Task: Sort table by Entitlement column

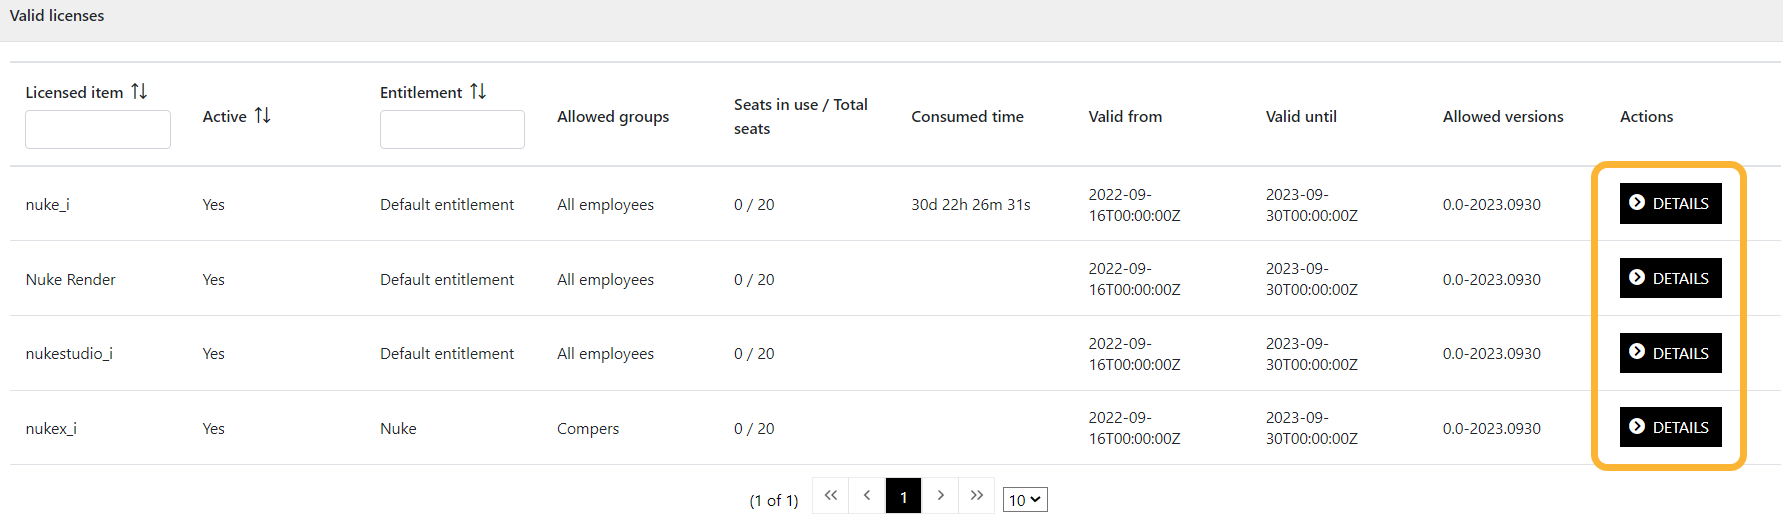Action: click(x=478, y=92)
